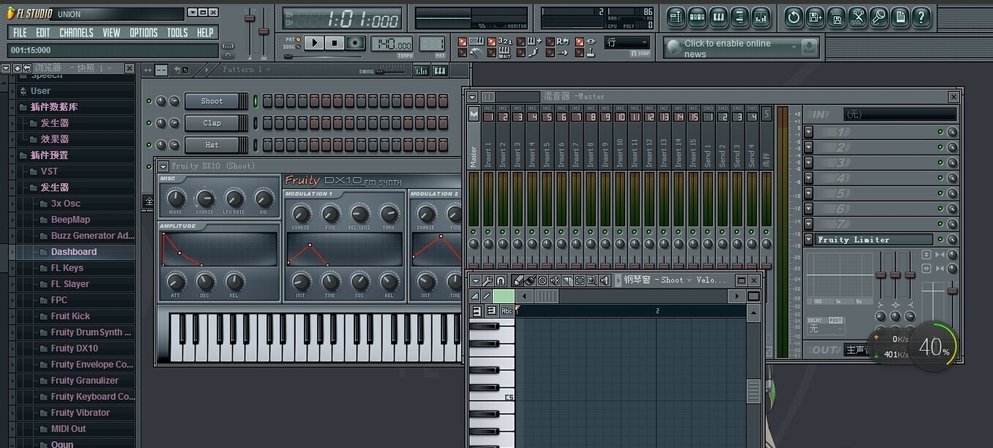This screenshot has width=993, height=448.
Task: Expand the VST folder in browser
Action: [49, 171]
